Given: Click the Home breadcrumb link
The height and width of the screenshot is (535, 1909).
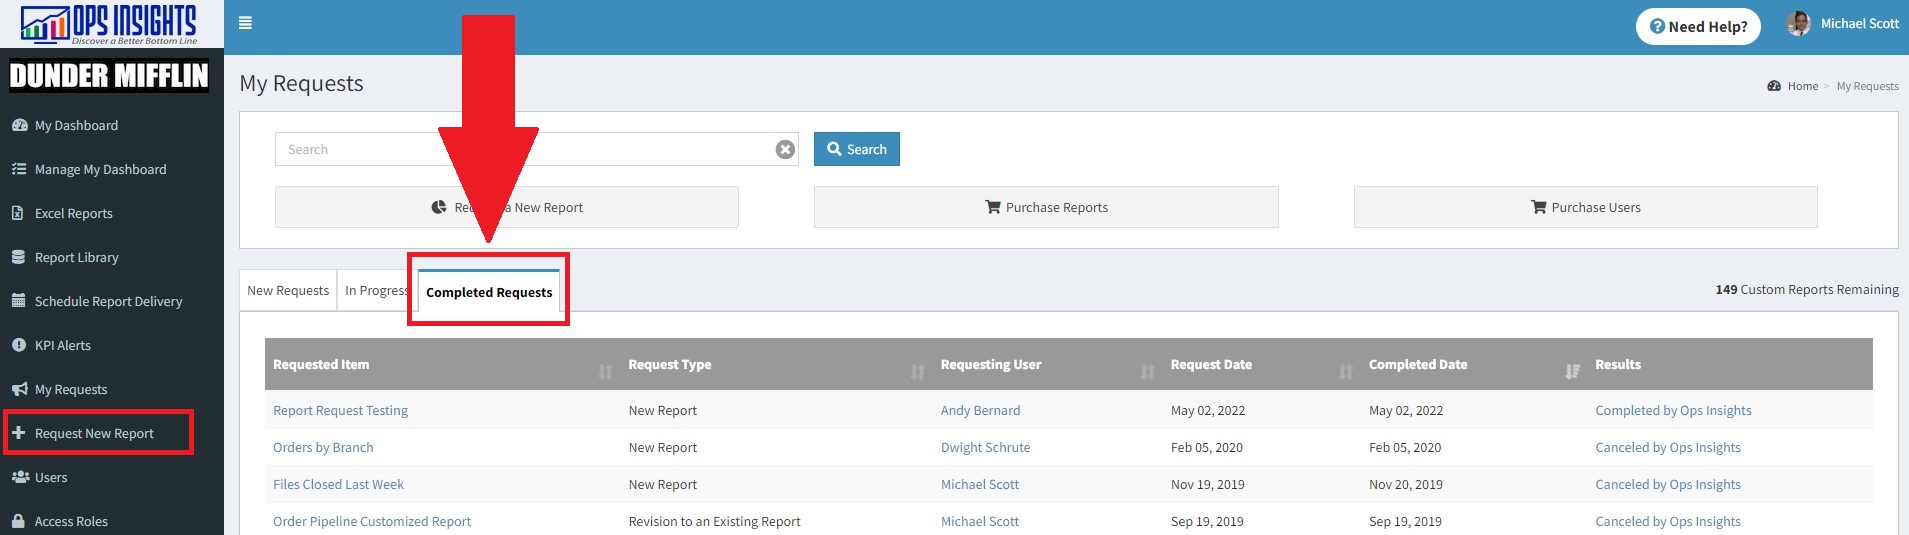Looking at the screenshot, I should click(x=1803, y=86).
